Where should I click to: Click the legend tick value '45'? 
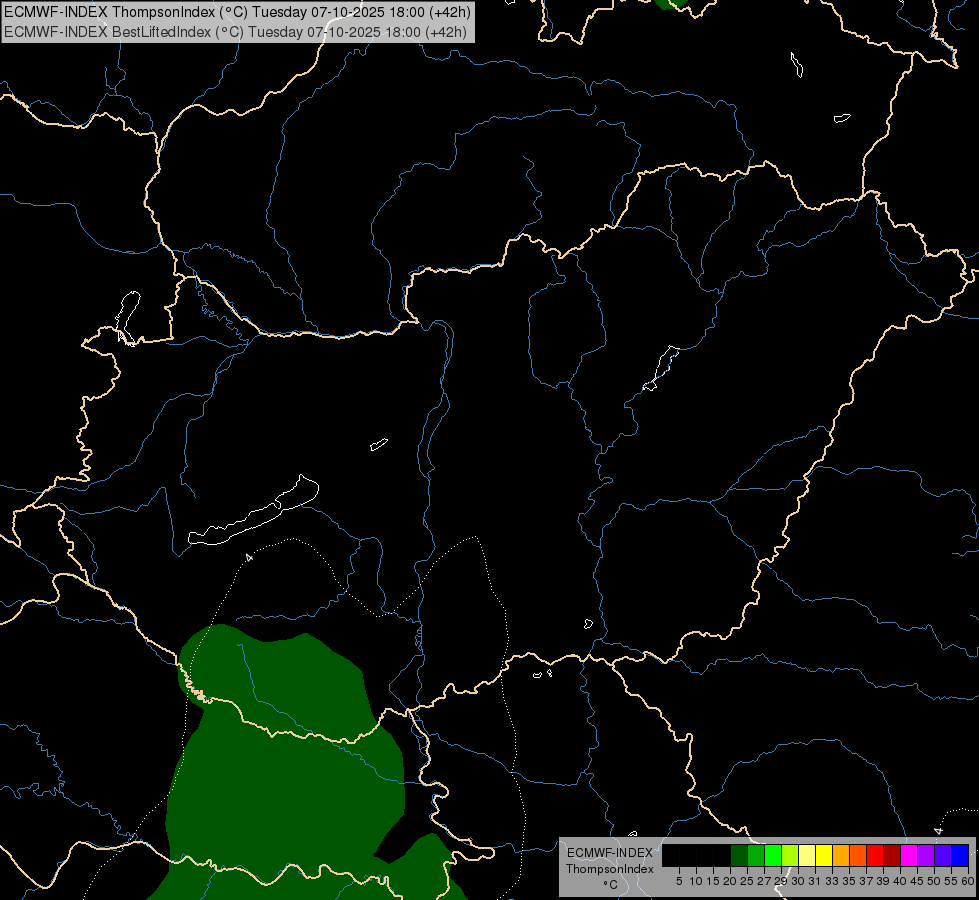coord(917,881)
